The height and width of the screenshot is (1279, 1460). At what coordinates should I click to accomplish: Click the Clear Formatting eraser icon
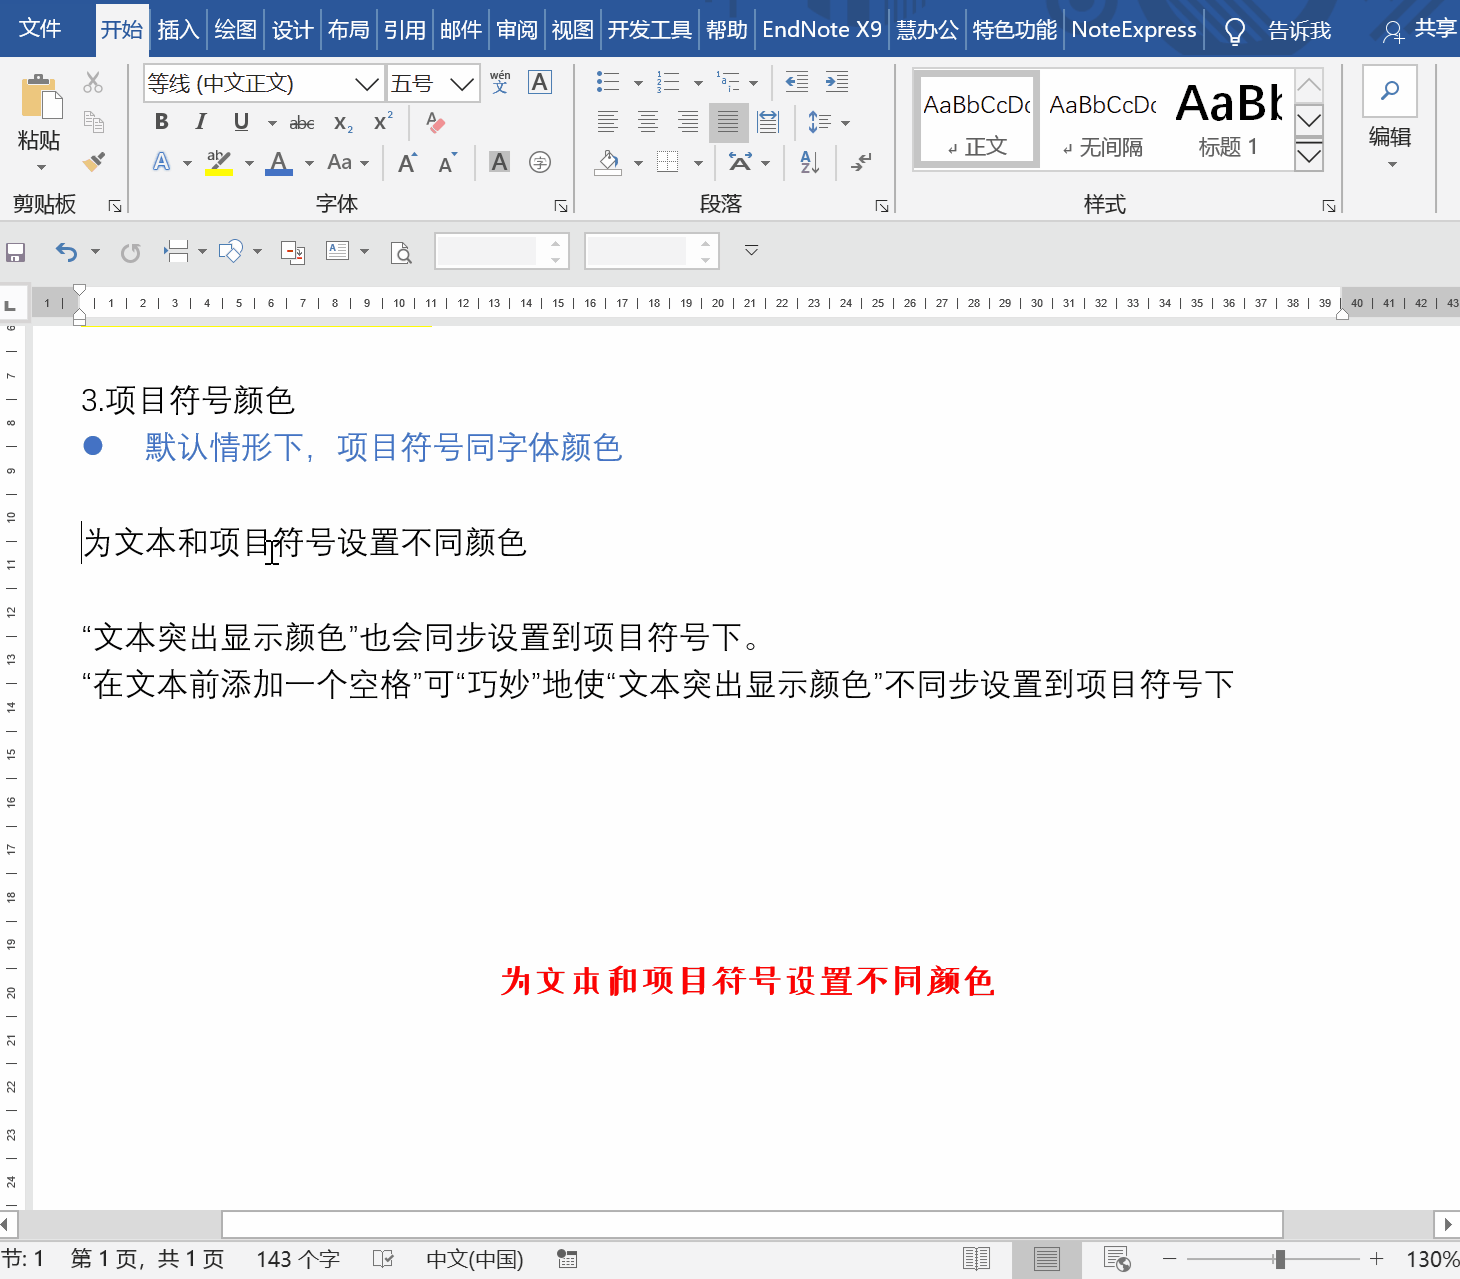tap(435, 122)
